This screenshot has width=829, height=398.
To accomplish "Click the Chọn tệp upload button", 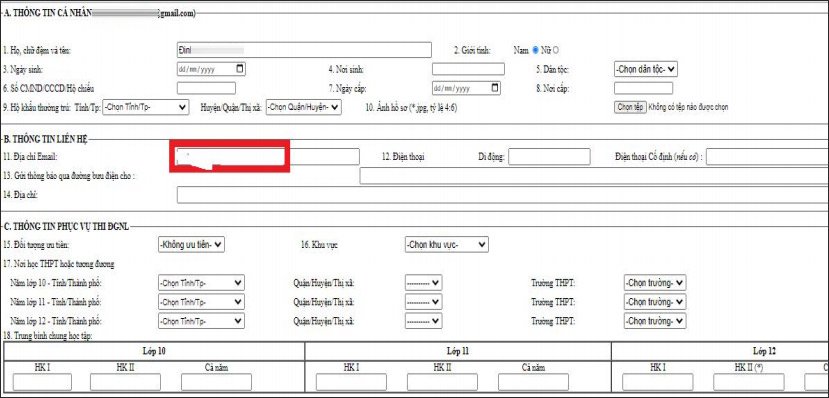I will [x=630, y=107].
